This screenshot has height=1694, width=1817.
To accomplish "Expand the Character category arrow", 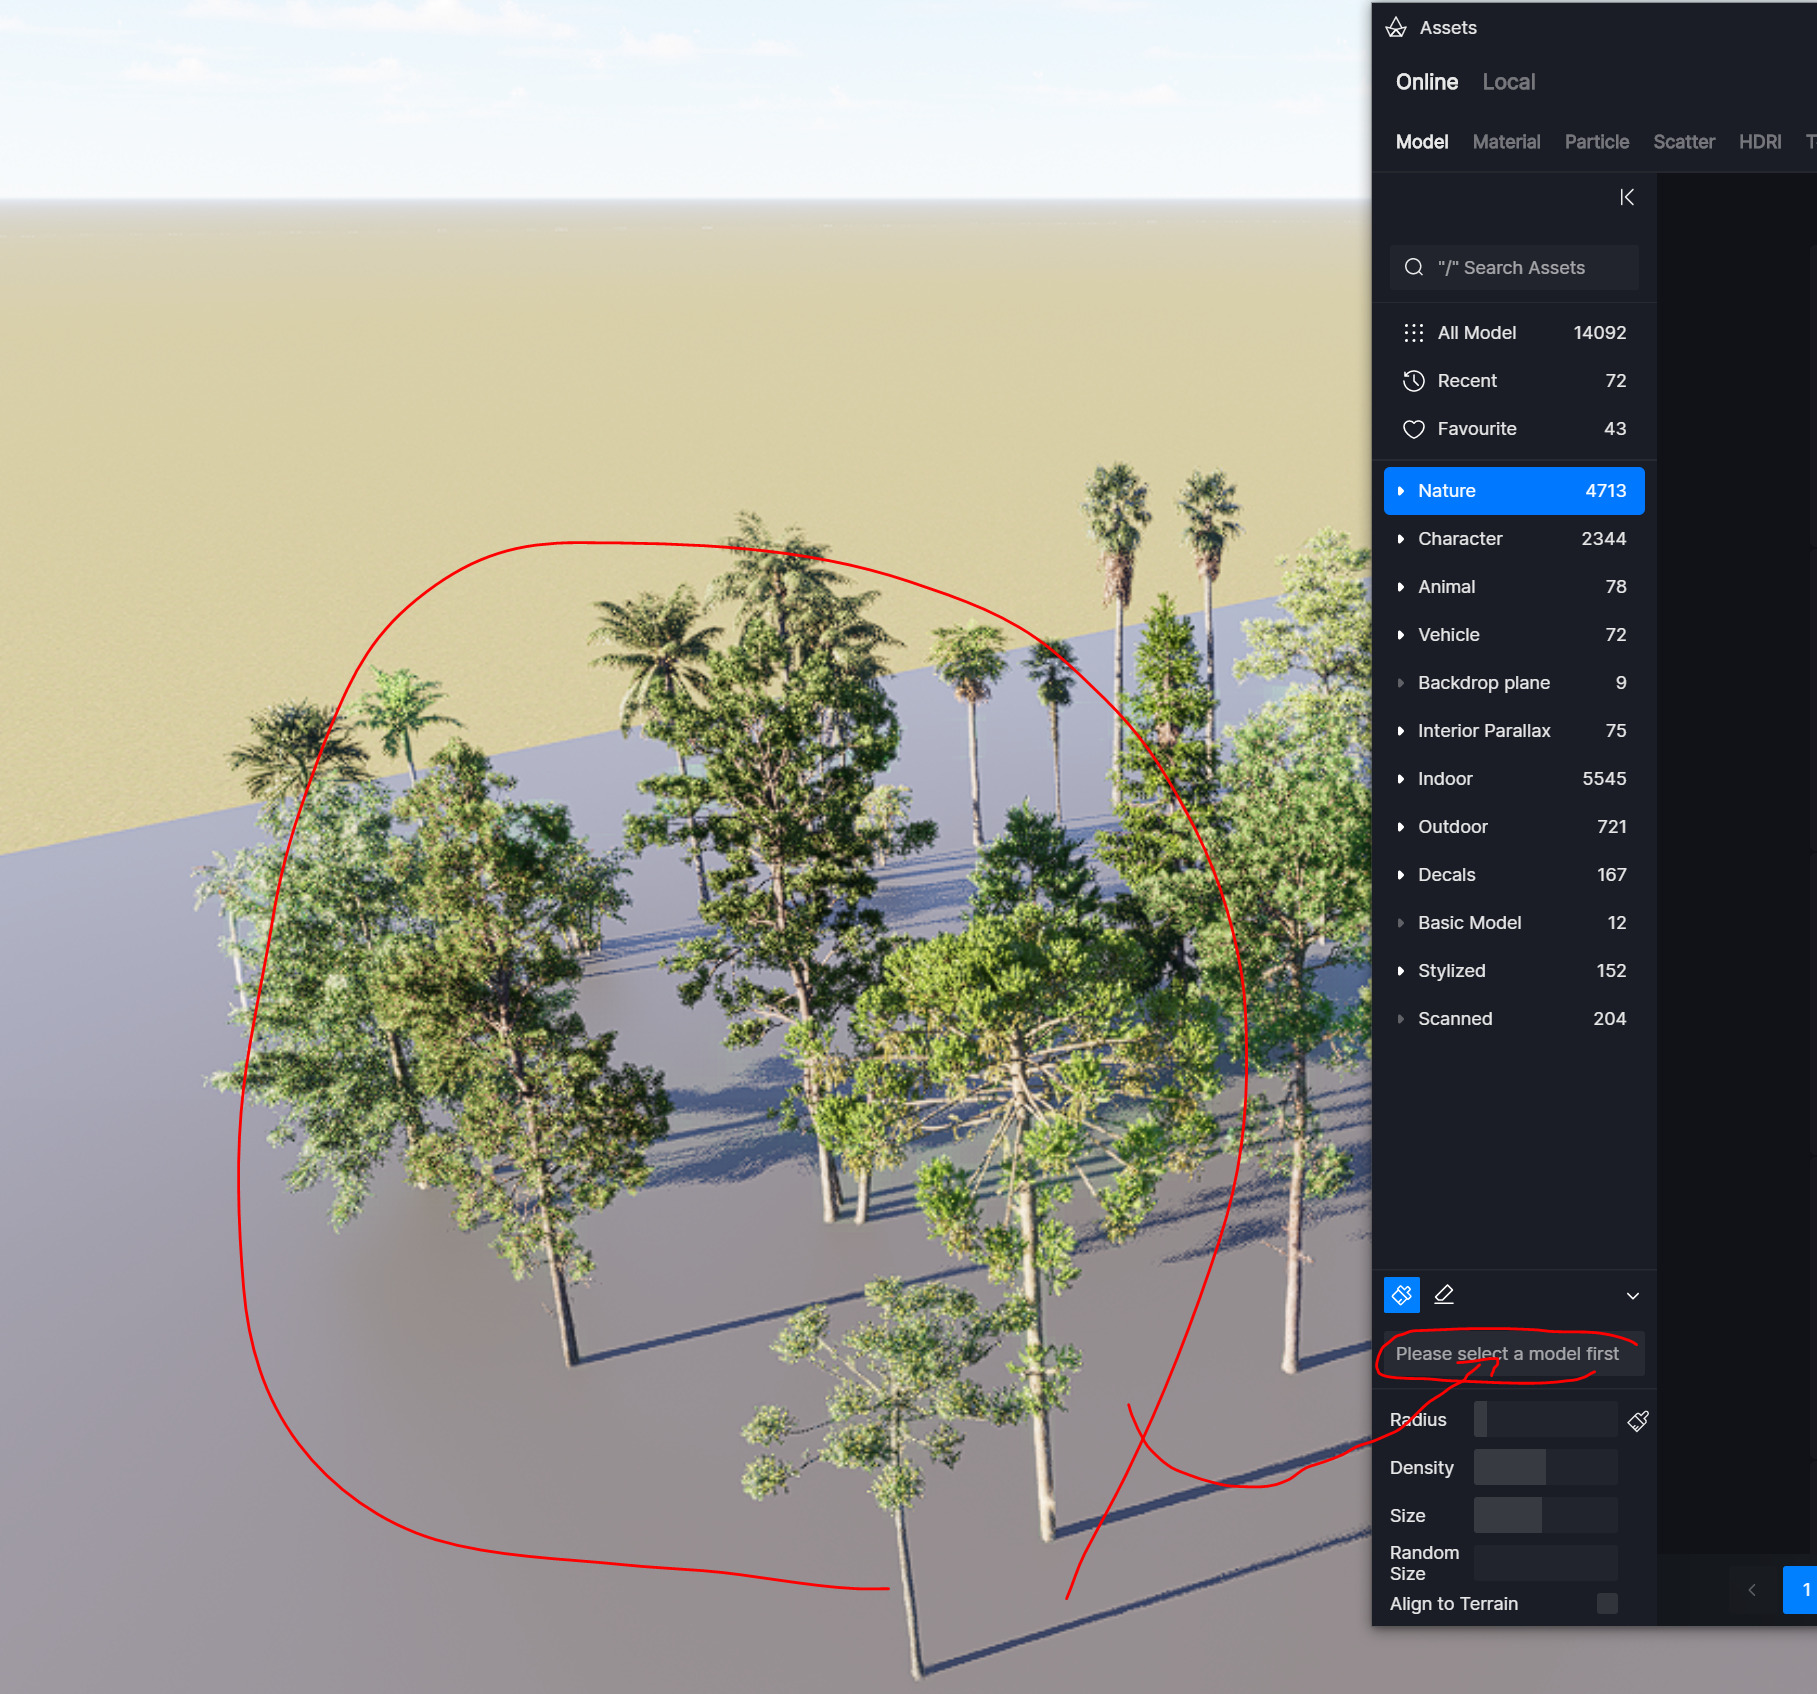I will click(1401, 539).
